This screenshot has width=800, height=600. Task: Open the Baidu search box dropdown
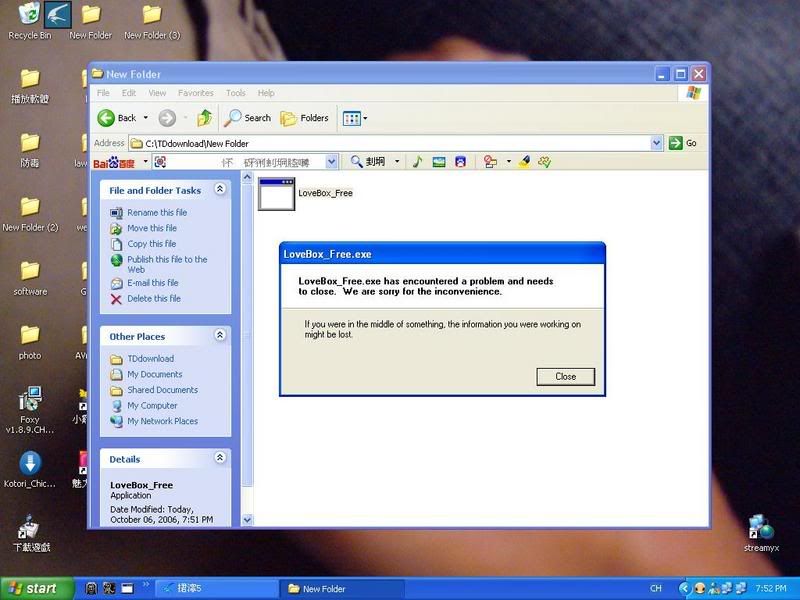pyautogui.click(x=332, y=162)
